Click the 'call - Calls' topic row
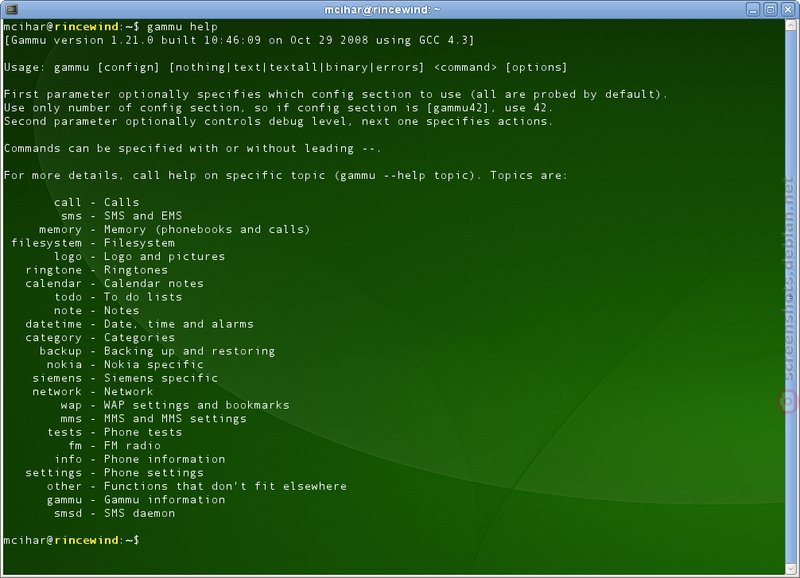The height and width of the screenshot is (578, 800). coord(96,203)
